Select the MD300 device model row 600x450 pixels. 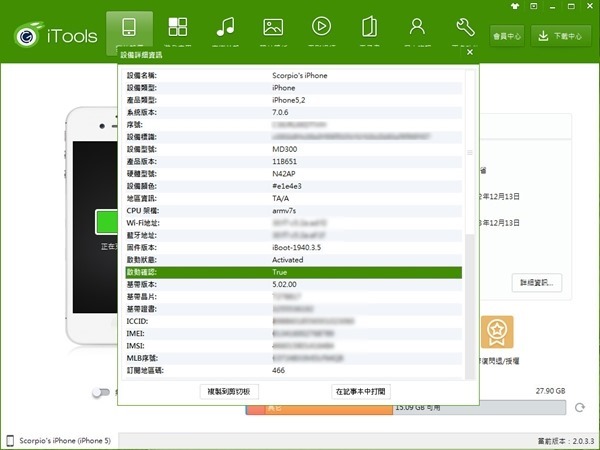[x=293, y=149]
